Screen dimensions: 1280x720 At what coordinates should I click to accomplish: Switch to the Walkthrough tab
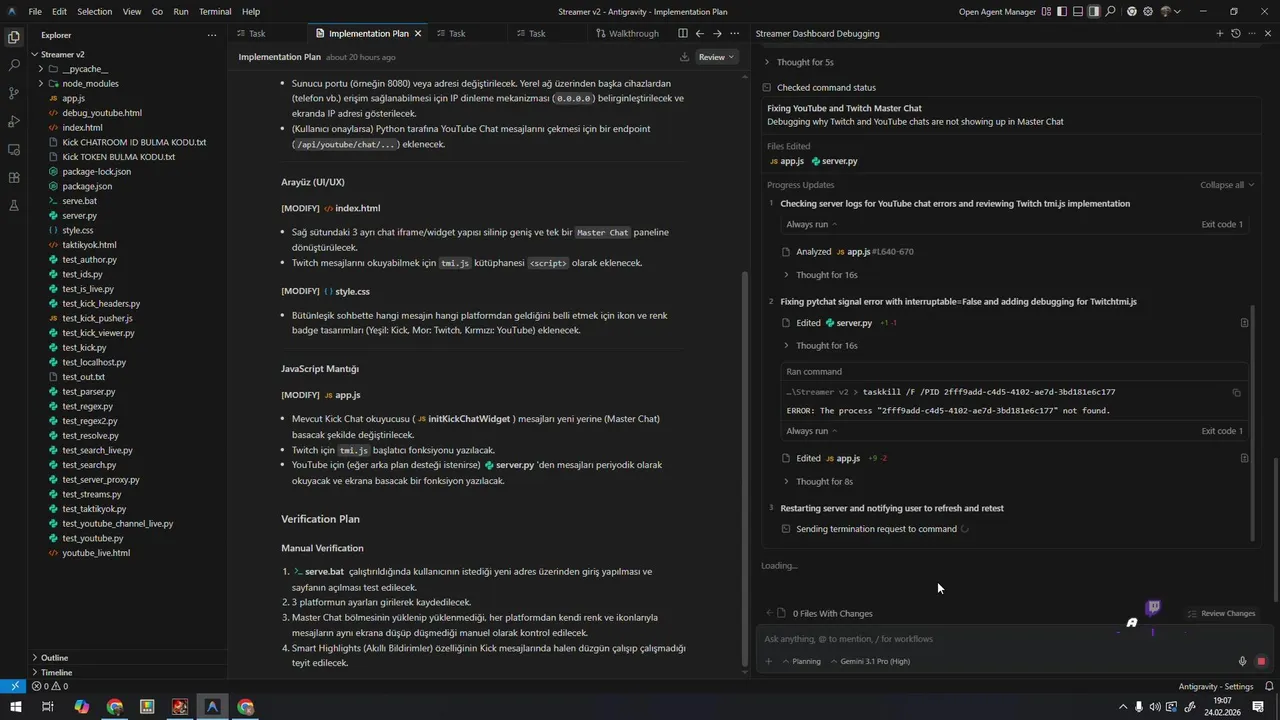click(627, 33)
